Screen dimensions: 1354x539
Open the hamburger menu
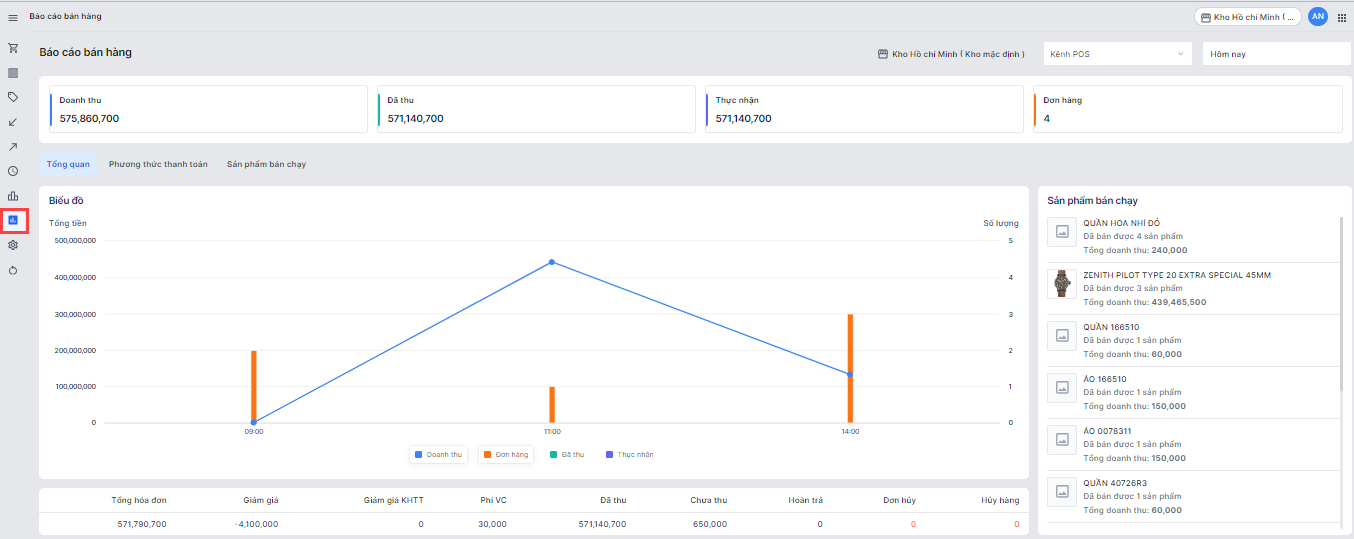pos(13,17)
